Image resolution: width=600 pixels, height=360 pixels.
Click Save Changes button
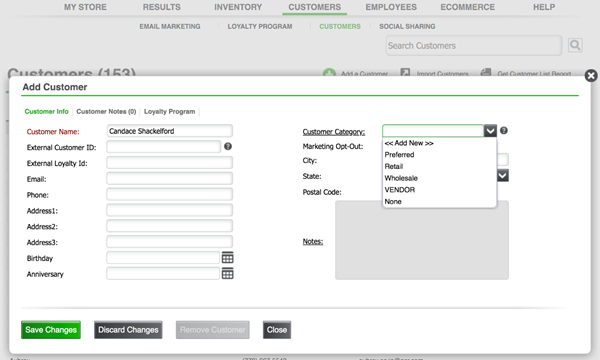(x=51, y=330)
